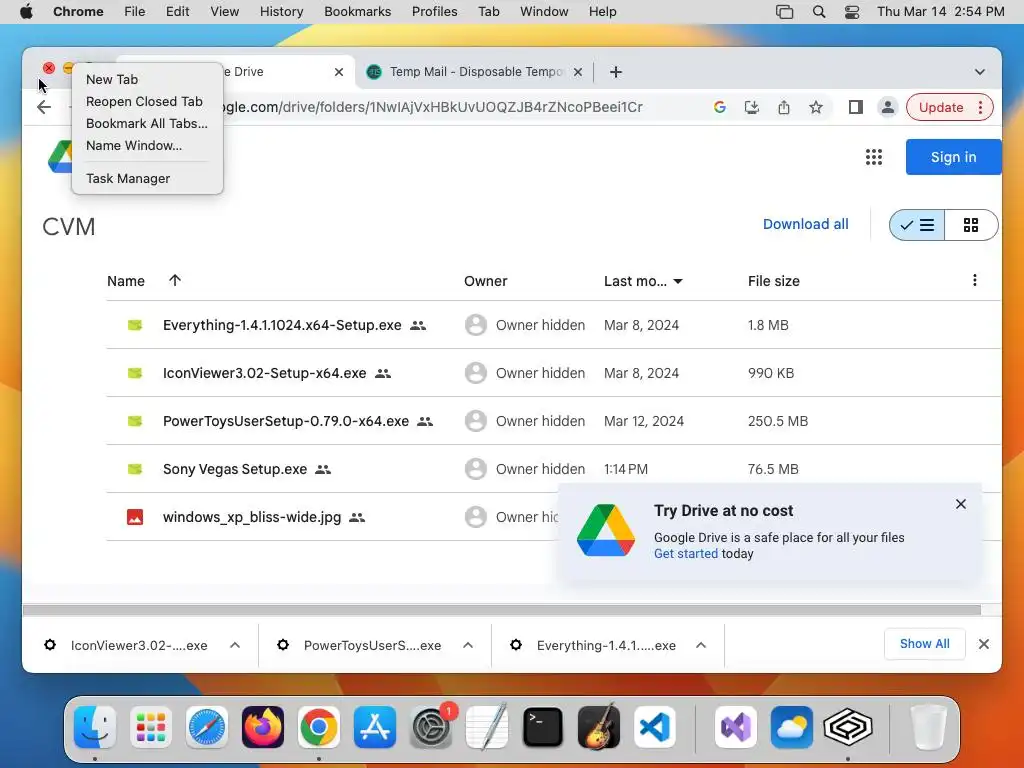The width and height of the screenshot is (1024, 768).
Task: Expand options for IconViewer3.02 download
Action: [x=235, y=645]
